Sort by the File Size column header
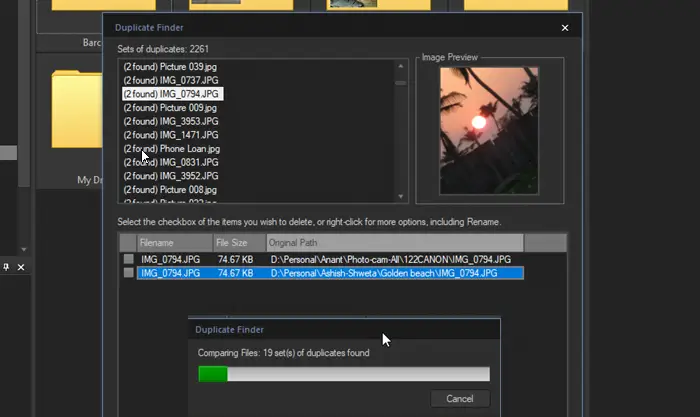This screenshot has height=417, width=700. point(240,243)
